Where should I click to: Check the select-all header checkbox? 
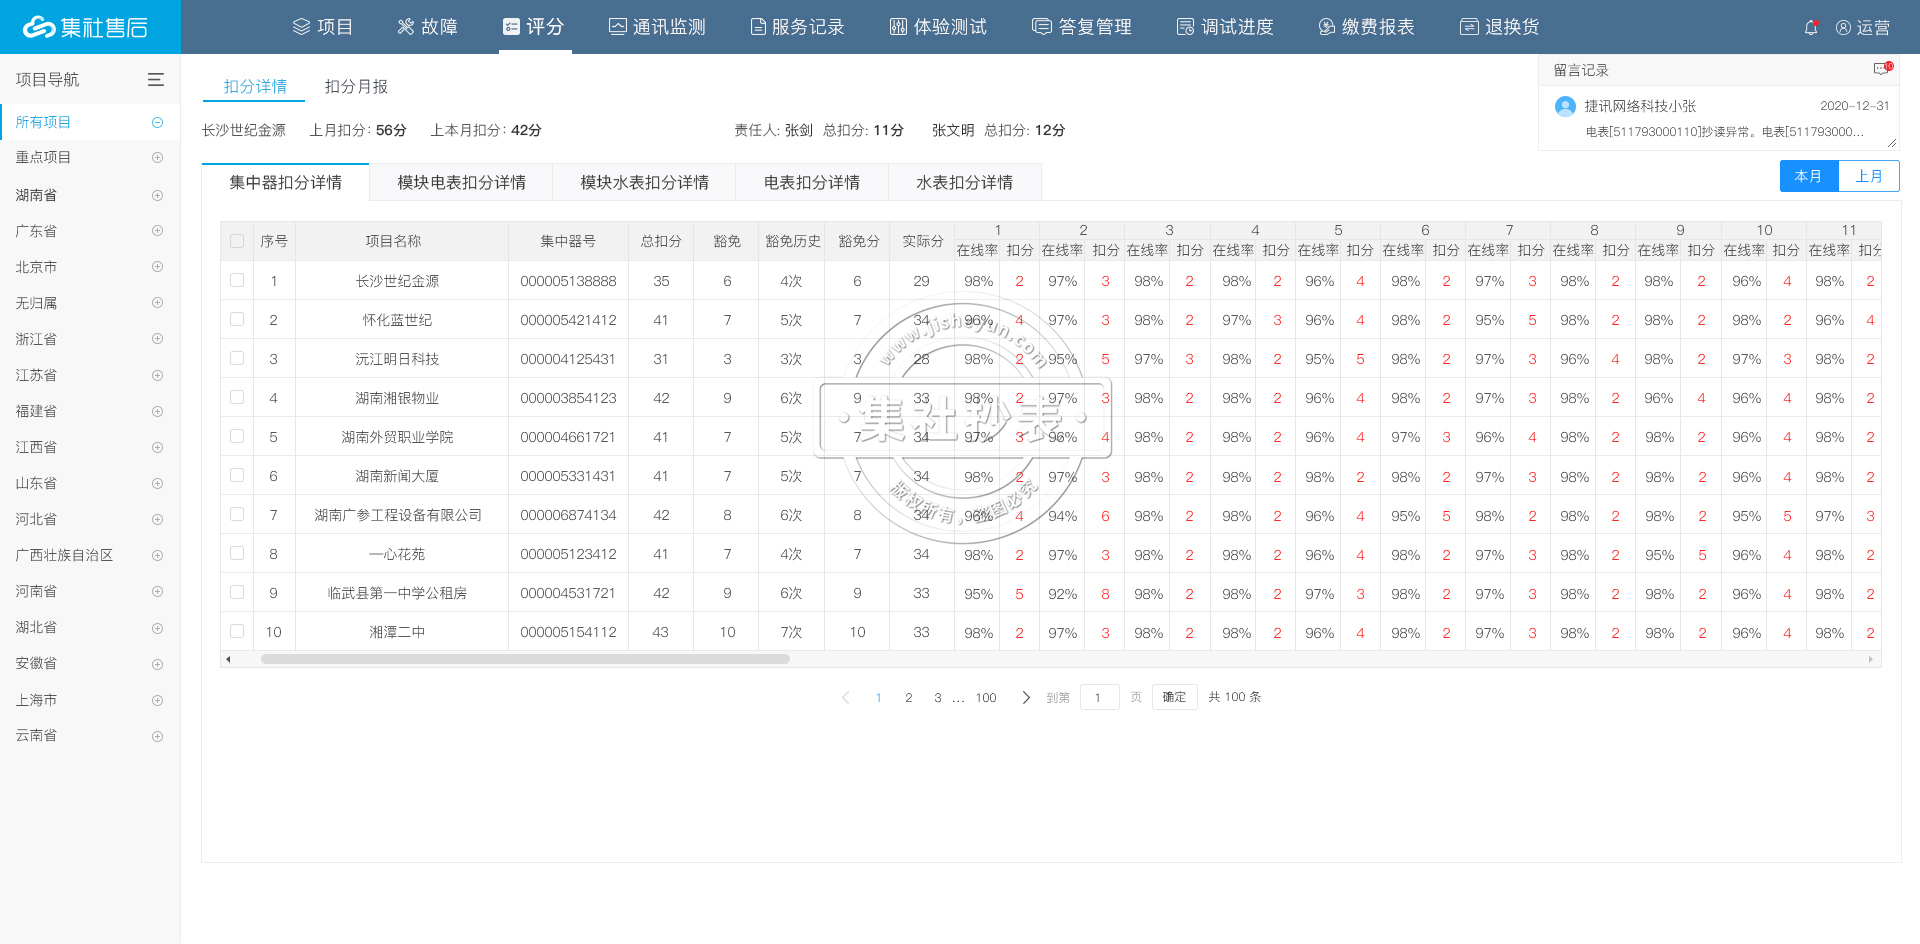(237, 241)
